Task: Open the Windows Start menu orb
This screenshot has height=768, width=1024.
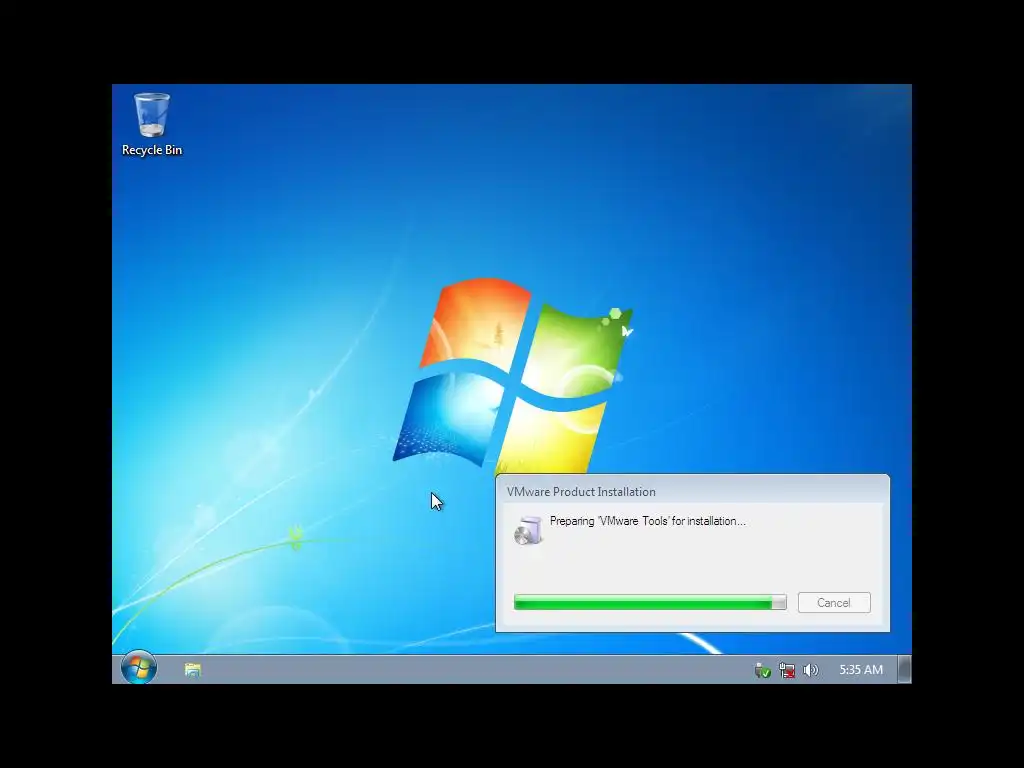Action: coord(138,667)
